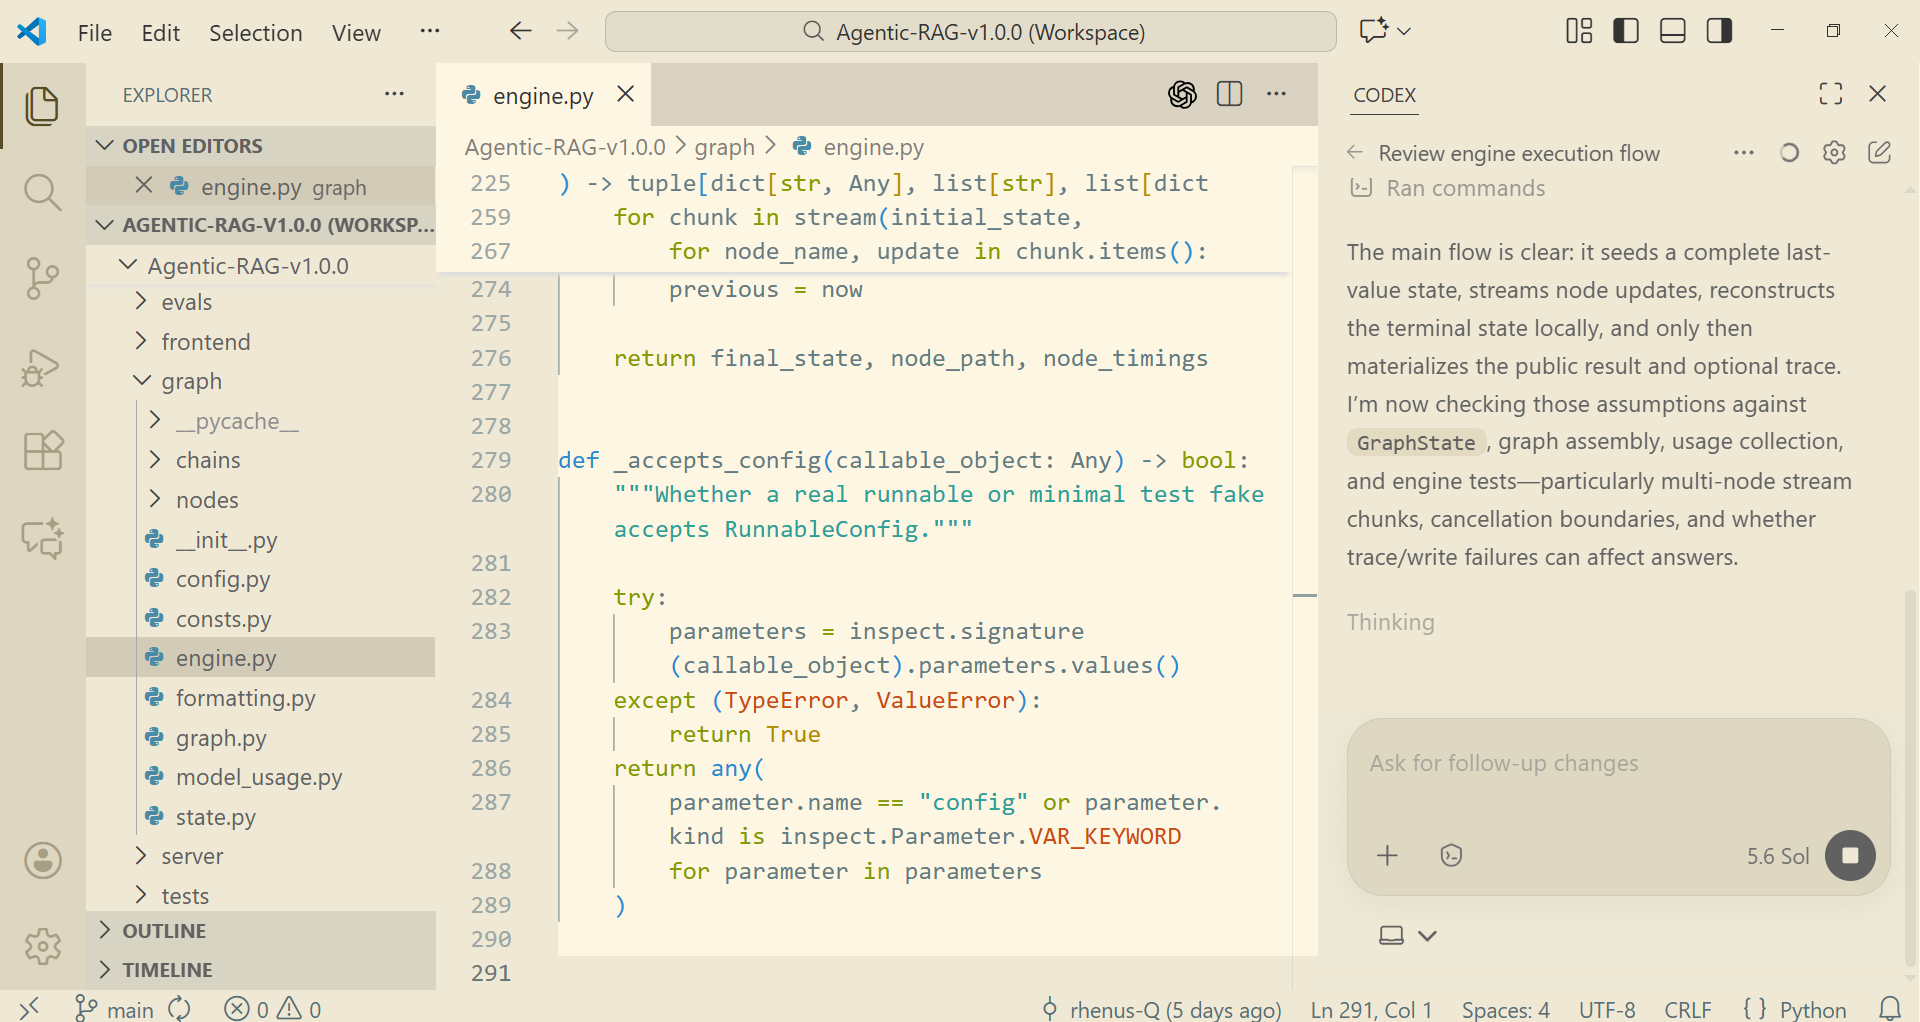Screen dimensions: 1920x1022
Task: Stop the running Codex task
Action: click(1850, 855)
